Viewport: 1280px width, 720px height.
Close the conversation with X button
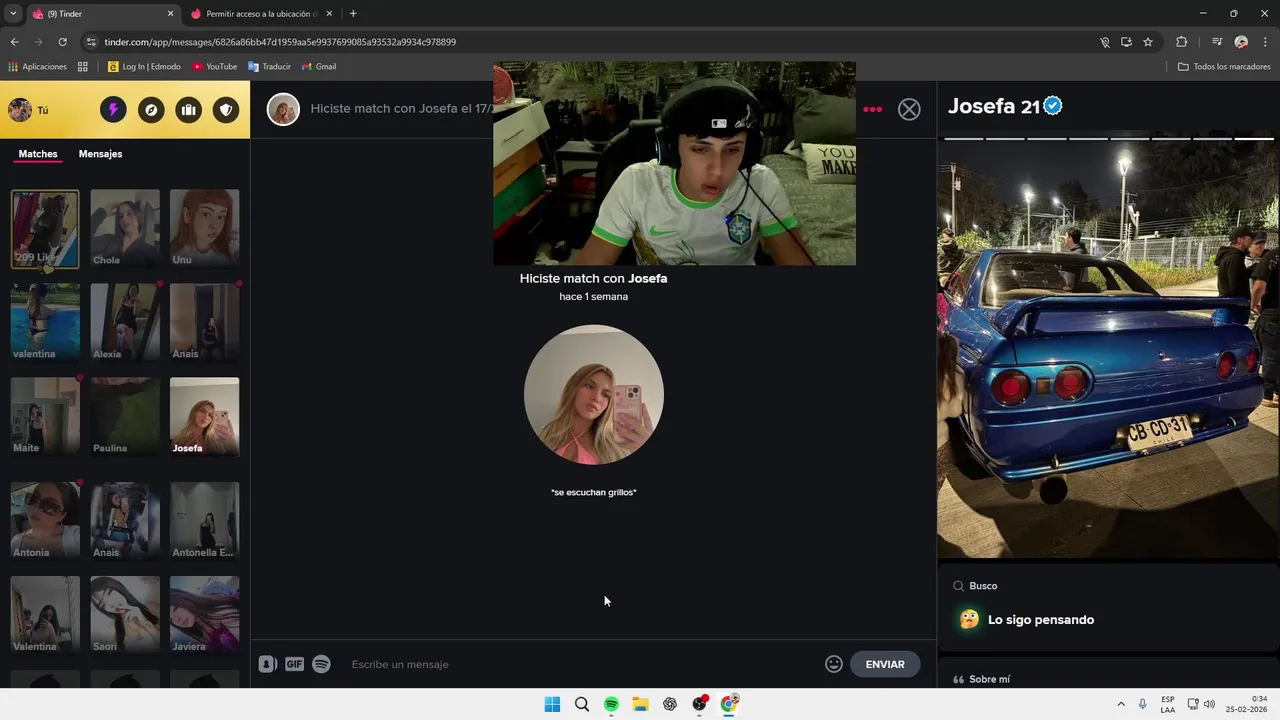point(909,109)
